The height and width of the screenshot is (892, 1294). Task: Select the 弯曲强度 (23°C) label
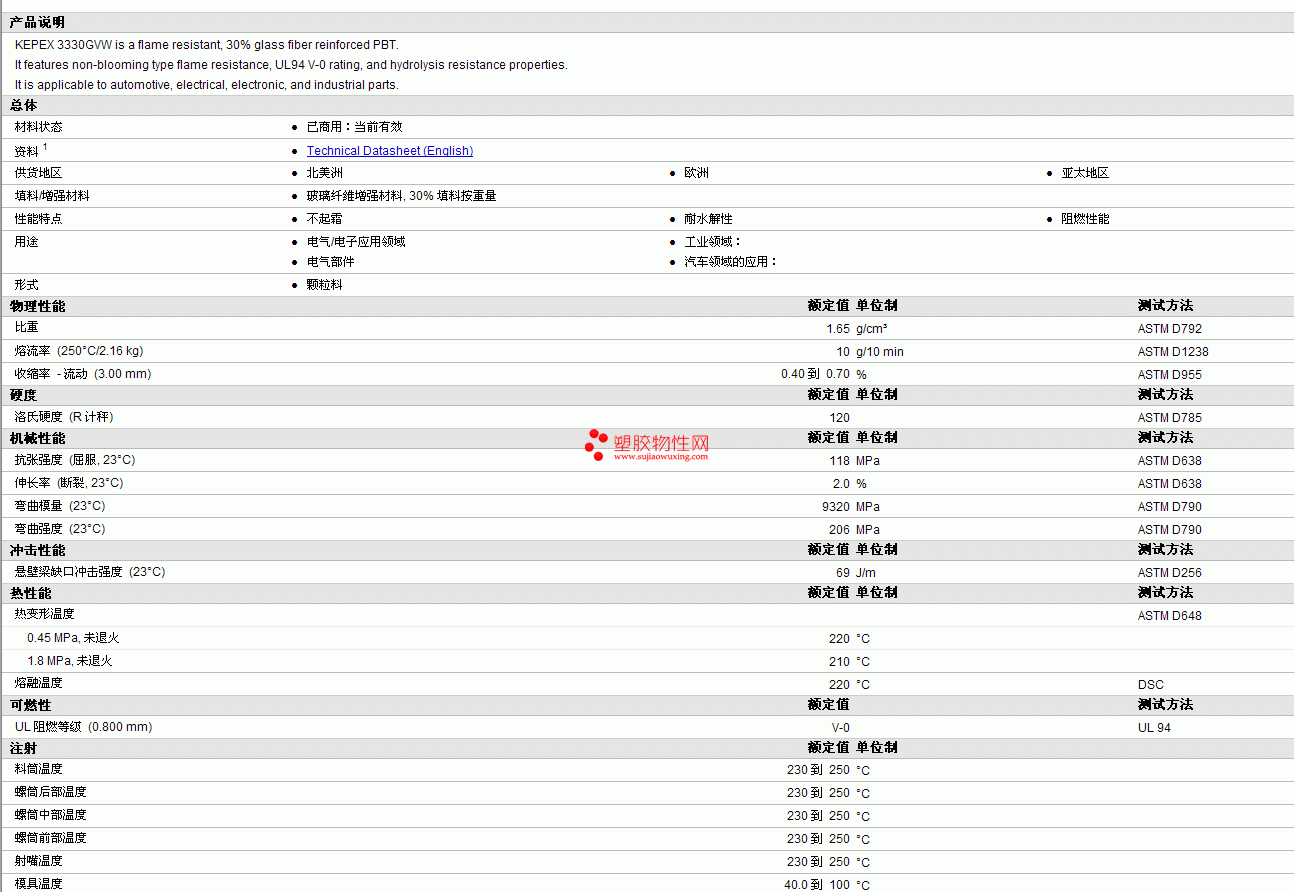tap(60, 529)
